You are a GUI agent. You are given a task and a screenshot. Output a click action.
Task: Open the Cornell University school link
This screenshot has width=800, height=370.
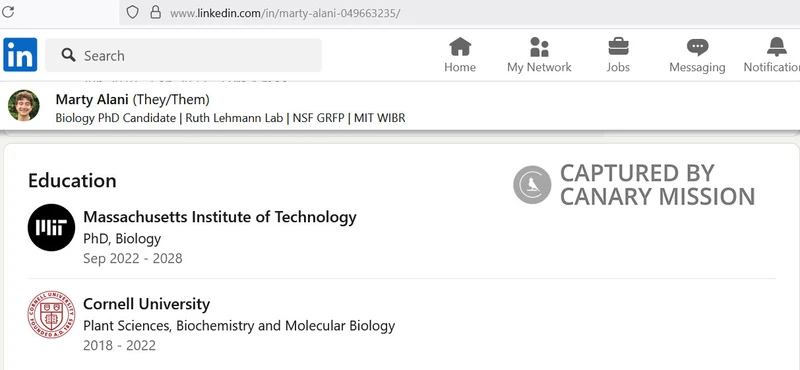[146, 304]
